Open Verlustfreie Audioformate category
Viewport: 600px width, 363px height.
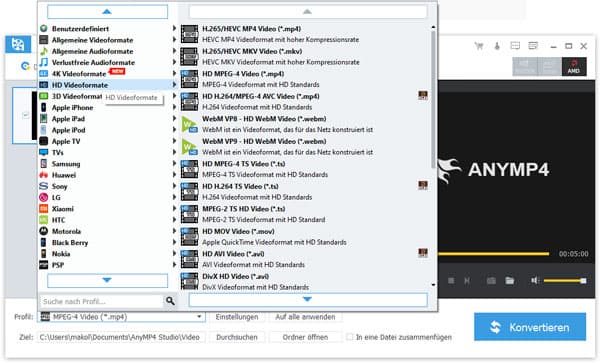coord(107,62)
